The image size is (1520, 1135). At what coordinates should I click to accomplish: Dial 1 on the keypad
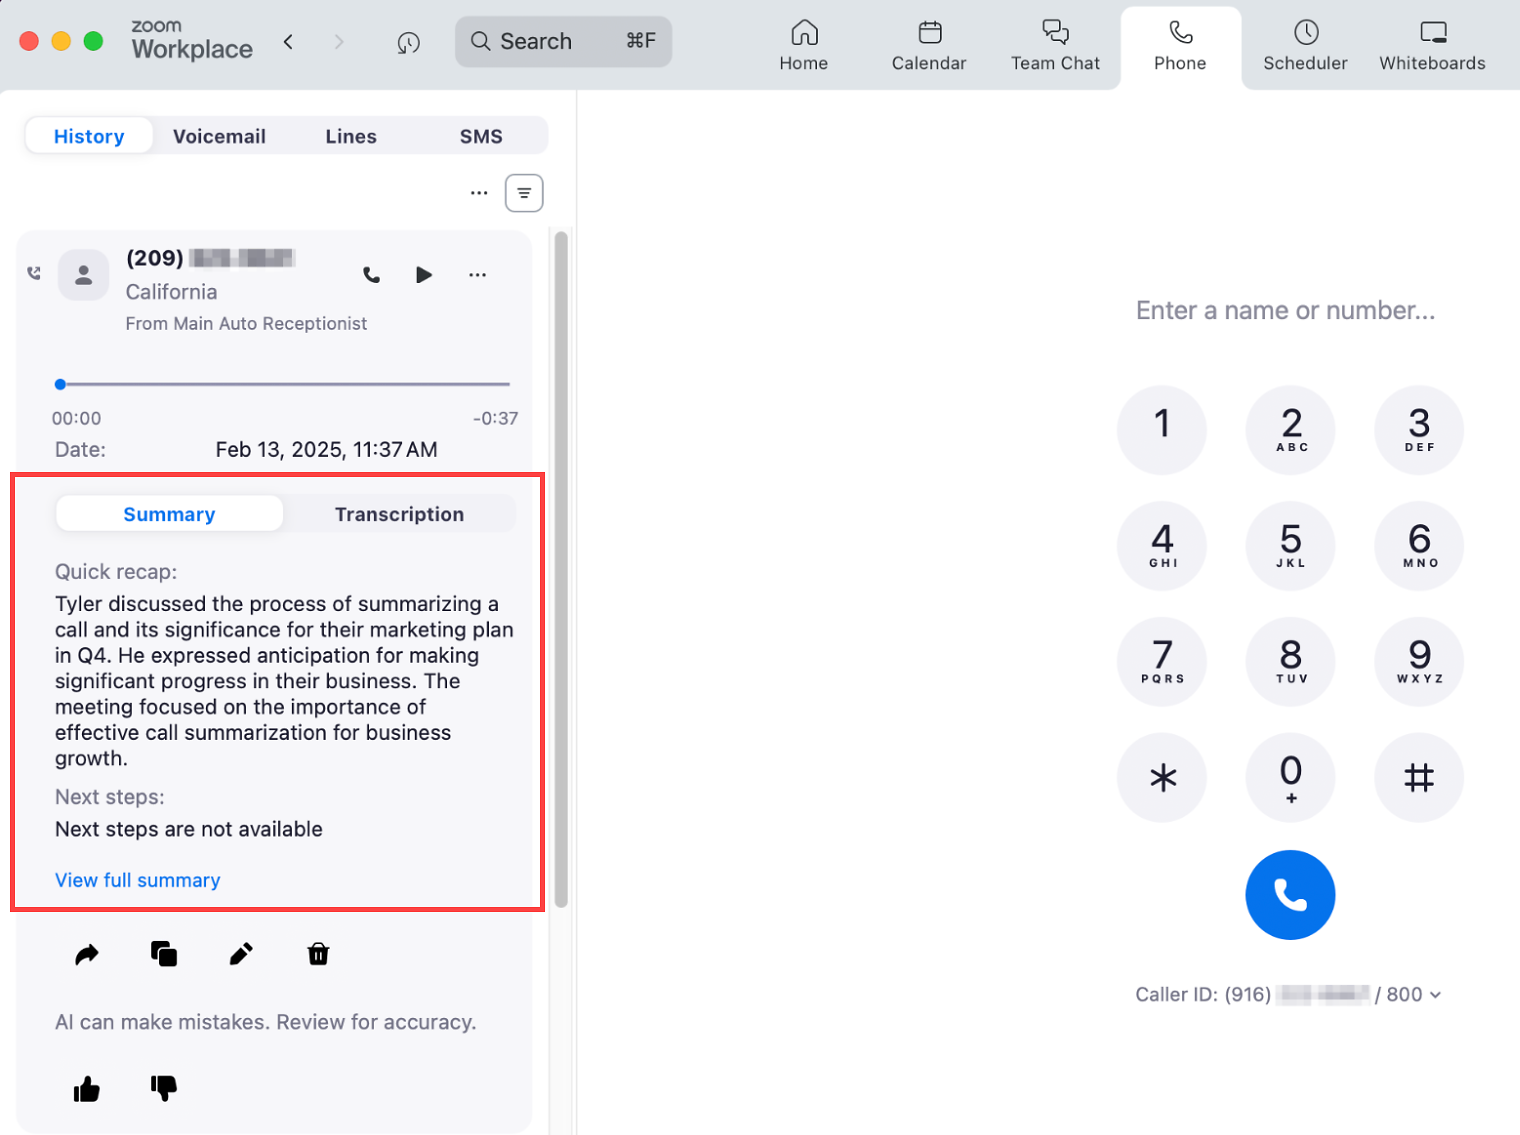[1161, 430]
